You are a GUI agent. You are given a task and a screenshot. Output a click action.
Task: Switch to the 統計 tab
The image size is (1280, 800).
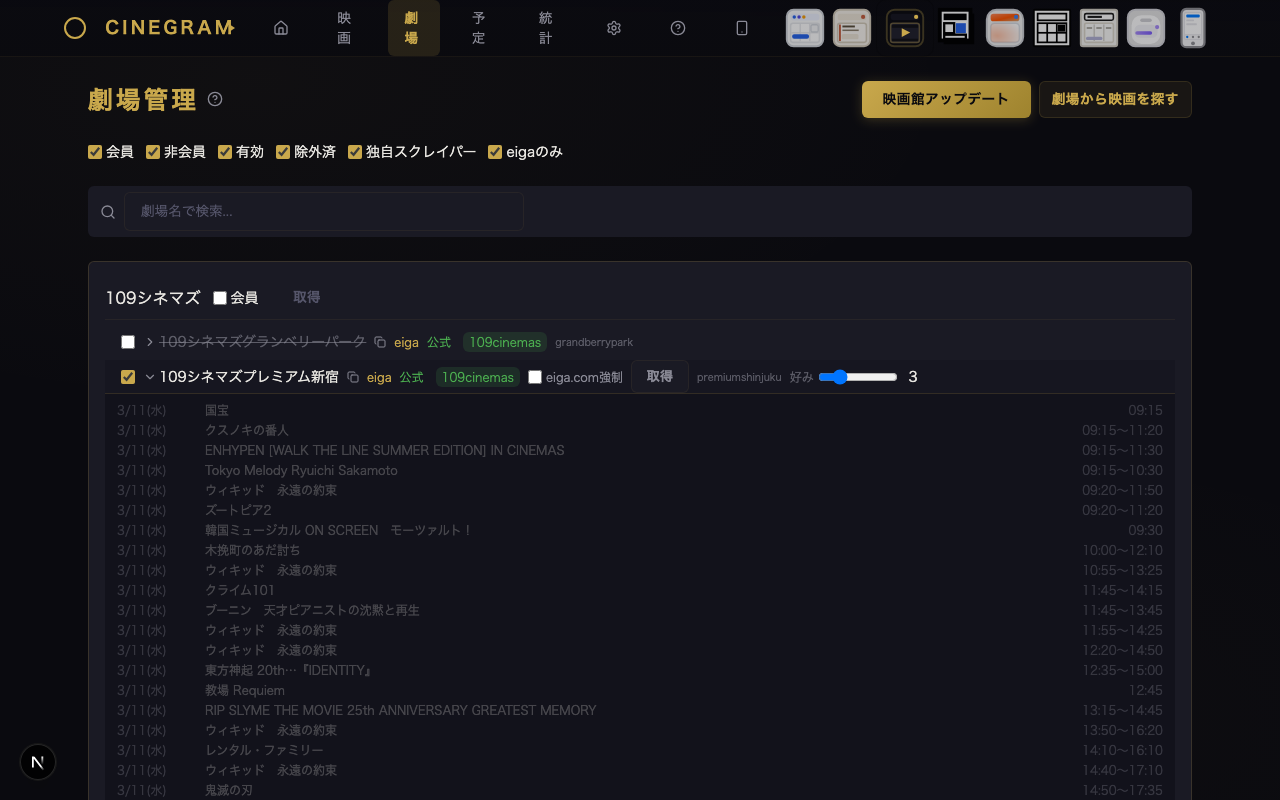pos(545,28)
